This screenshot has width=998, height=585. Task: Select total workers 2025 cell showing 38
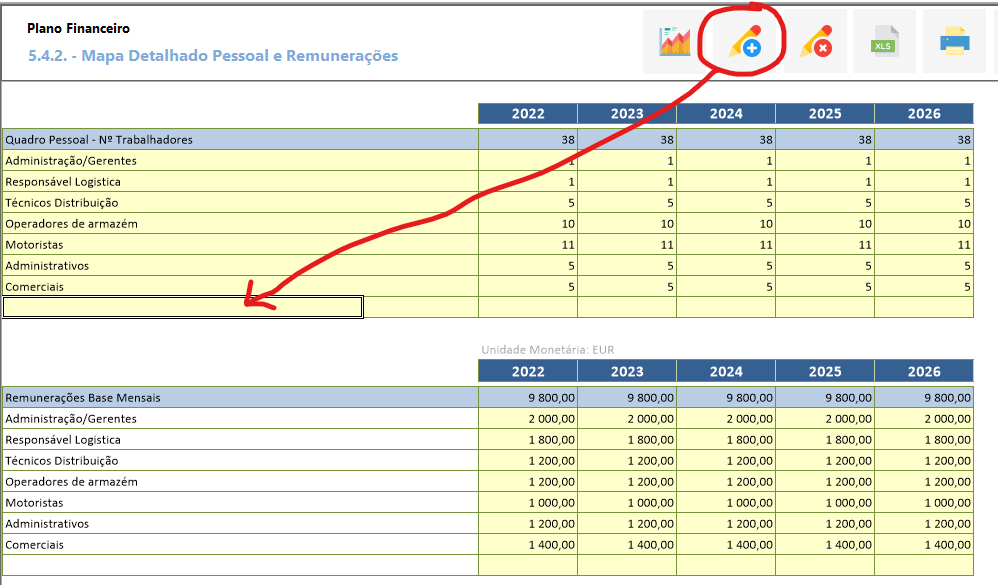tap(825, 139)
